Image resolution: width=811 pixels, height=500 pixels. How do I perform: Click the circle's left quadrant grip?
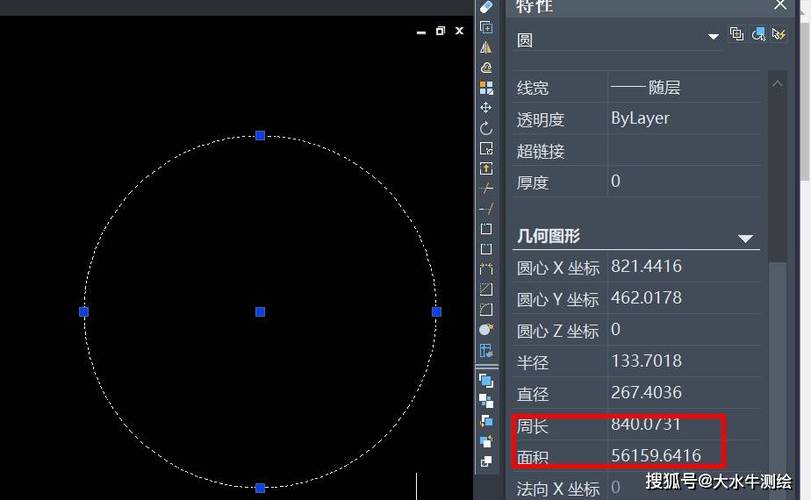84,312
